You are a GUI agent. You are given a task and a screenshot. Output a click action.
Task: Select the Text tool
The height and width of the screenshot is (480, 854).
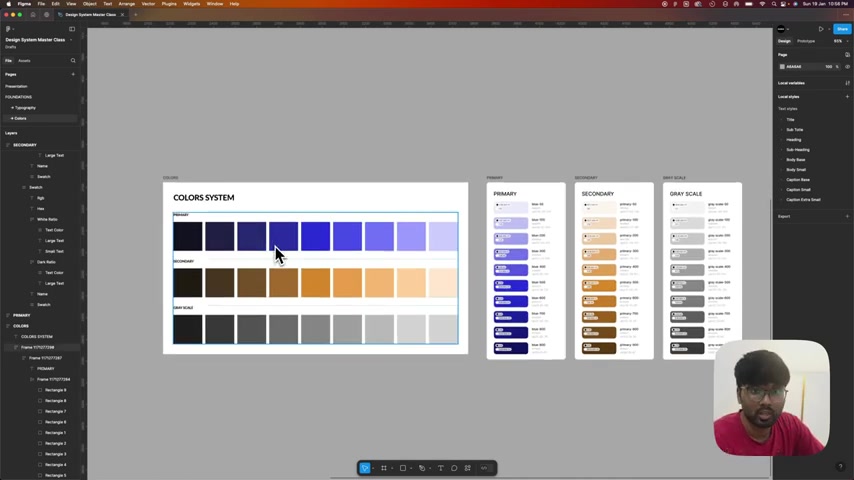coord(441,468)
